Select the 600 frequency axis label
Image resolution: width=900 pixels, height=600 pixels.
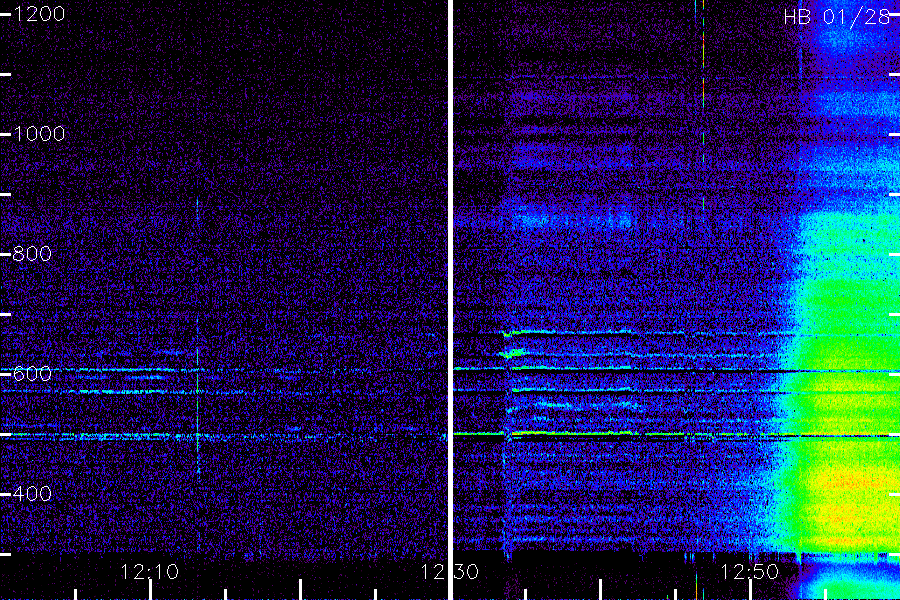pyautogui.click(x=32, y=374)
